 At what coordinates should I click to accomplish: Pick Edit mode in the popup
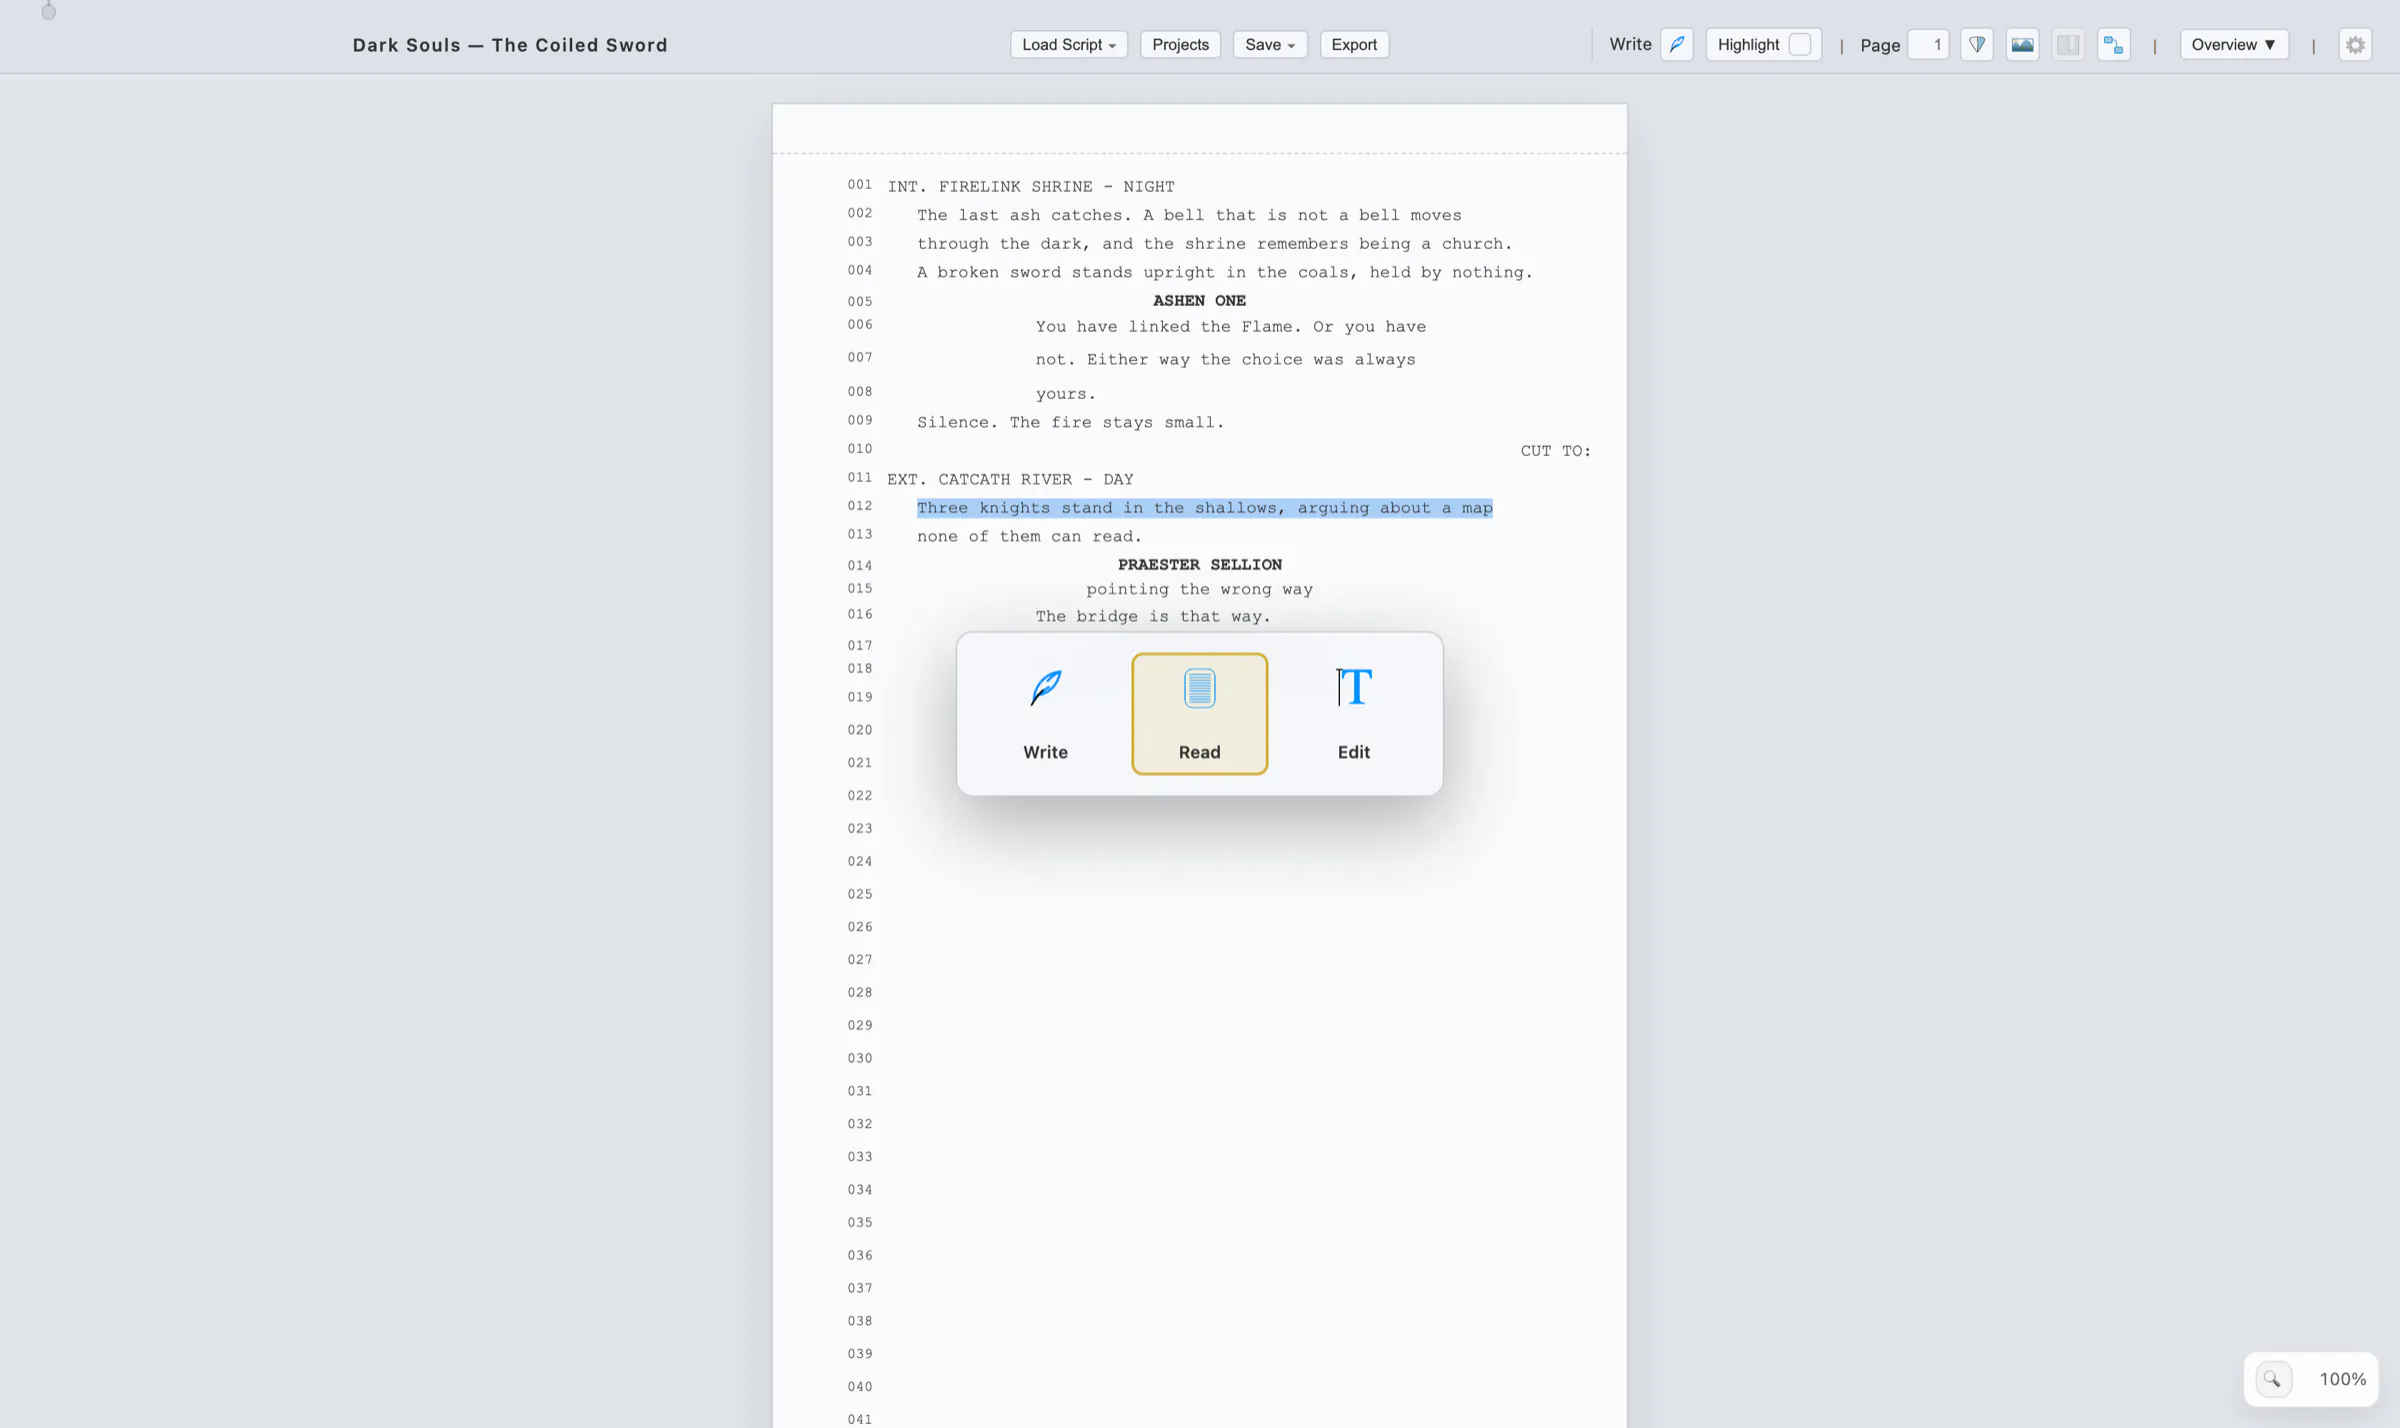tap(1354, 714)
